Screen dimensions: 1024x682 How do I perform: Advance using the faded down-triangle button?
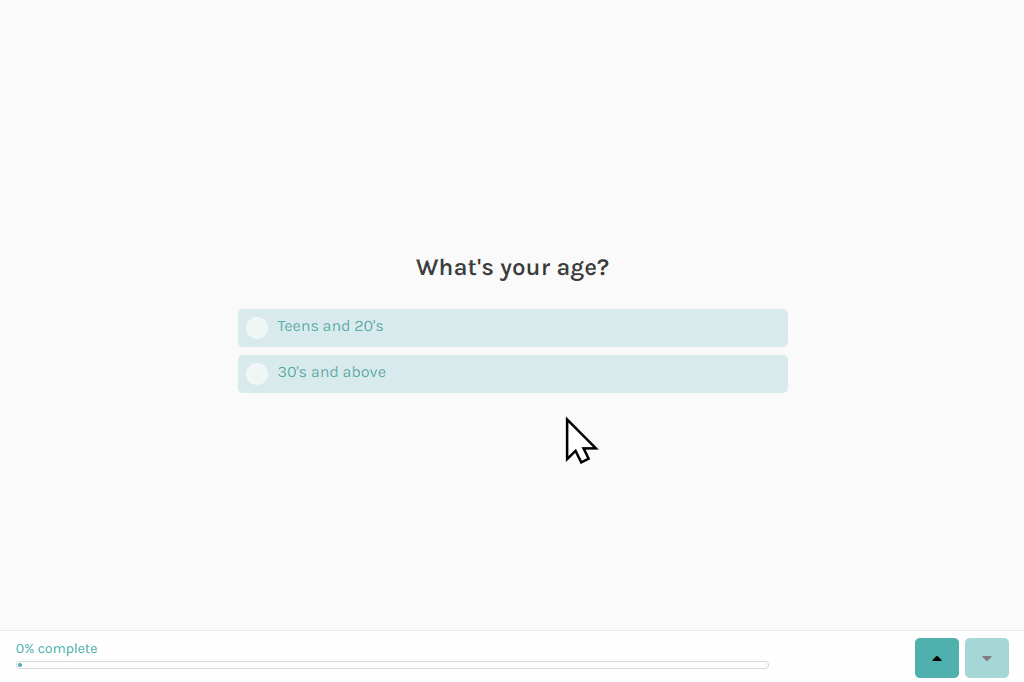tap(987, 658)
